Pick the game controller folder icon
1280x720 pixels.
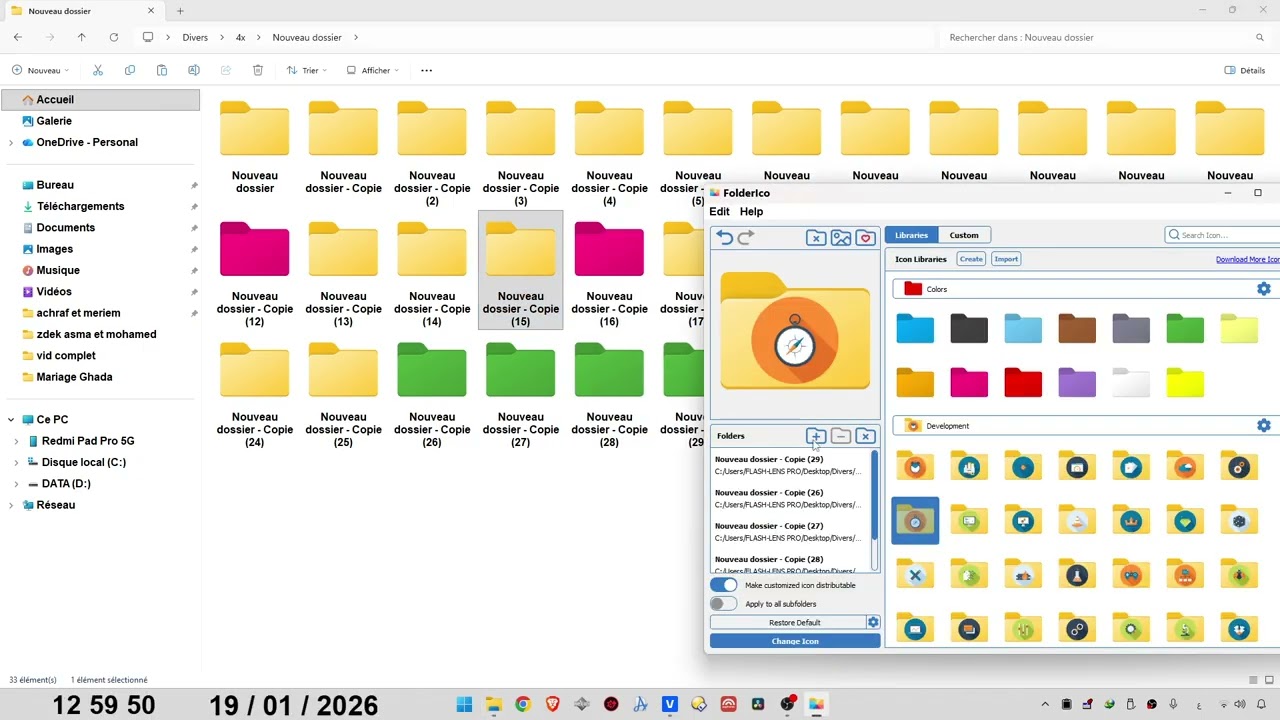pyautogui.click(x=1131, y=574)
